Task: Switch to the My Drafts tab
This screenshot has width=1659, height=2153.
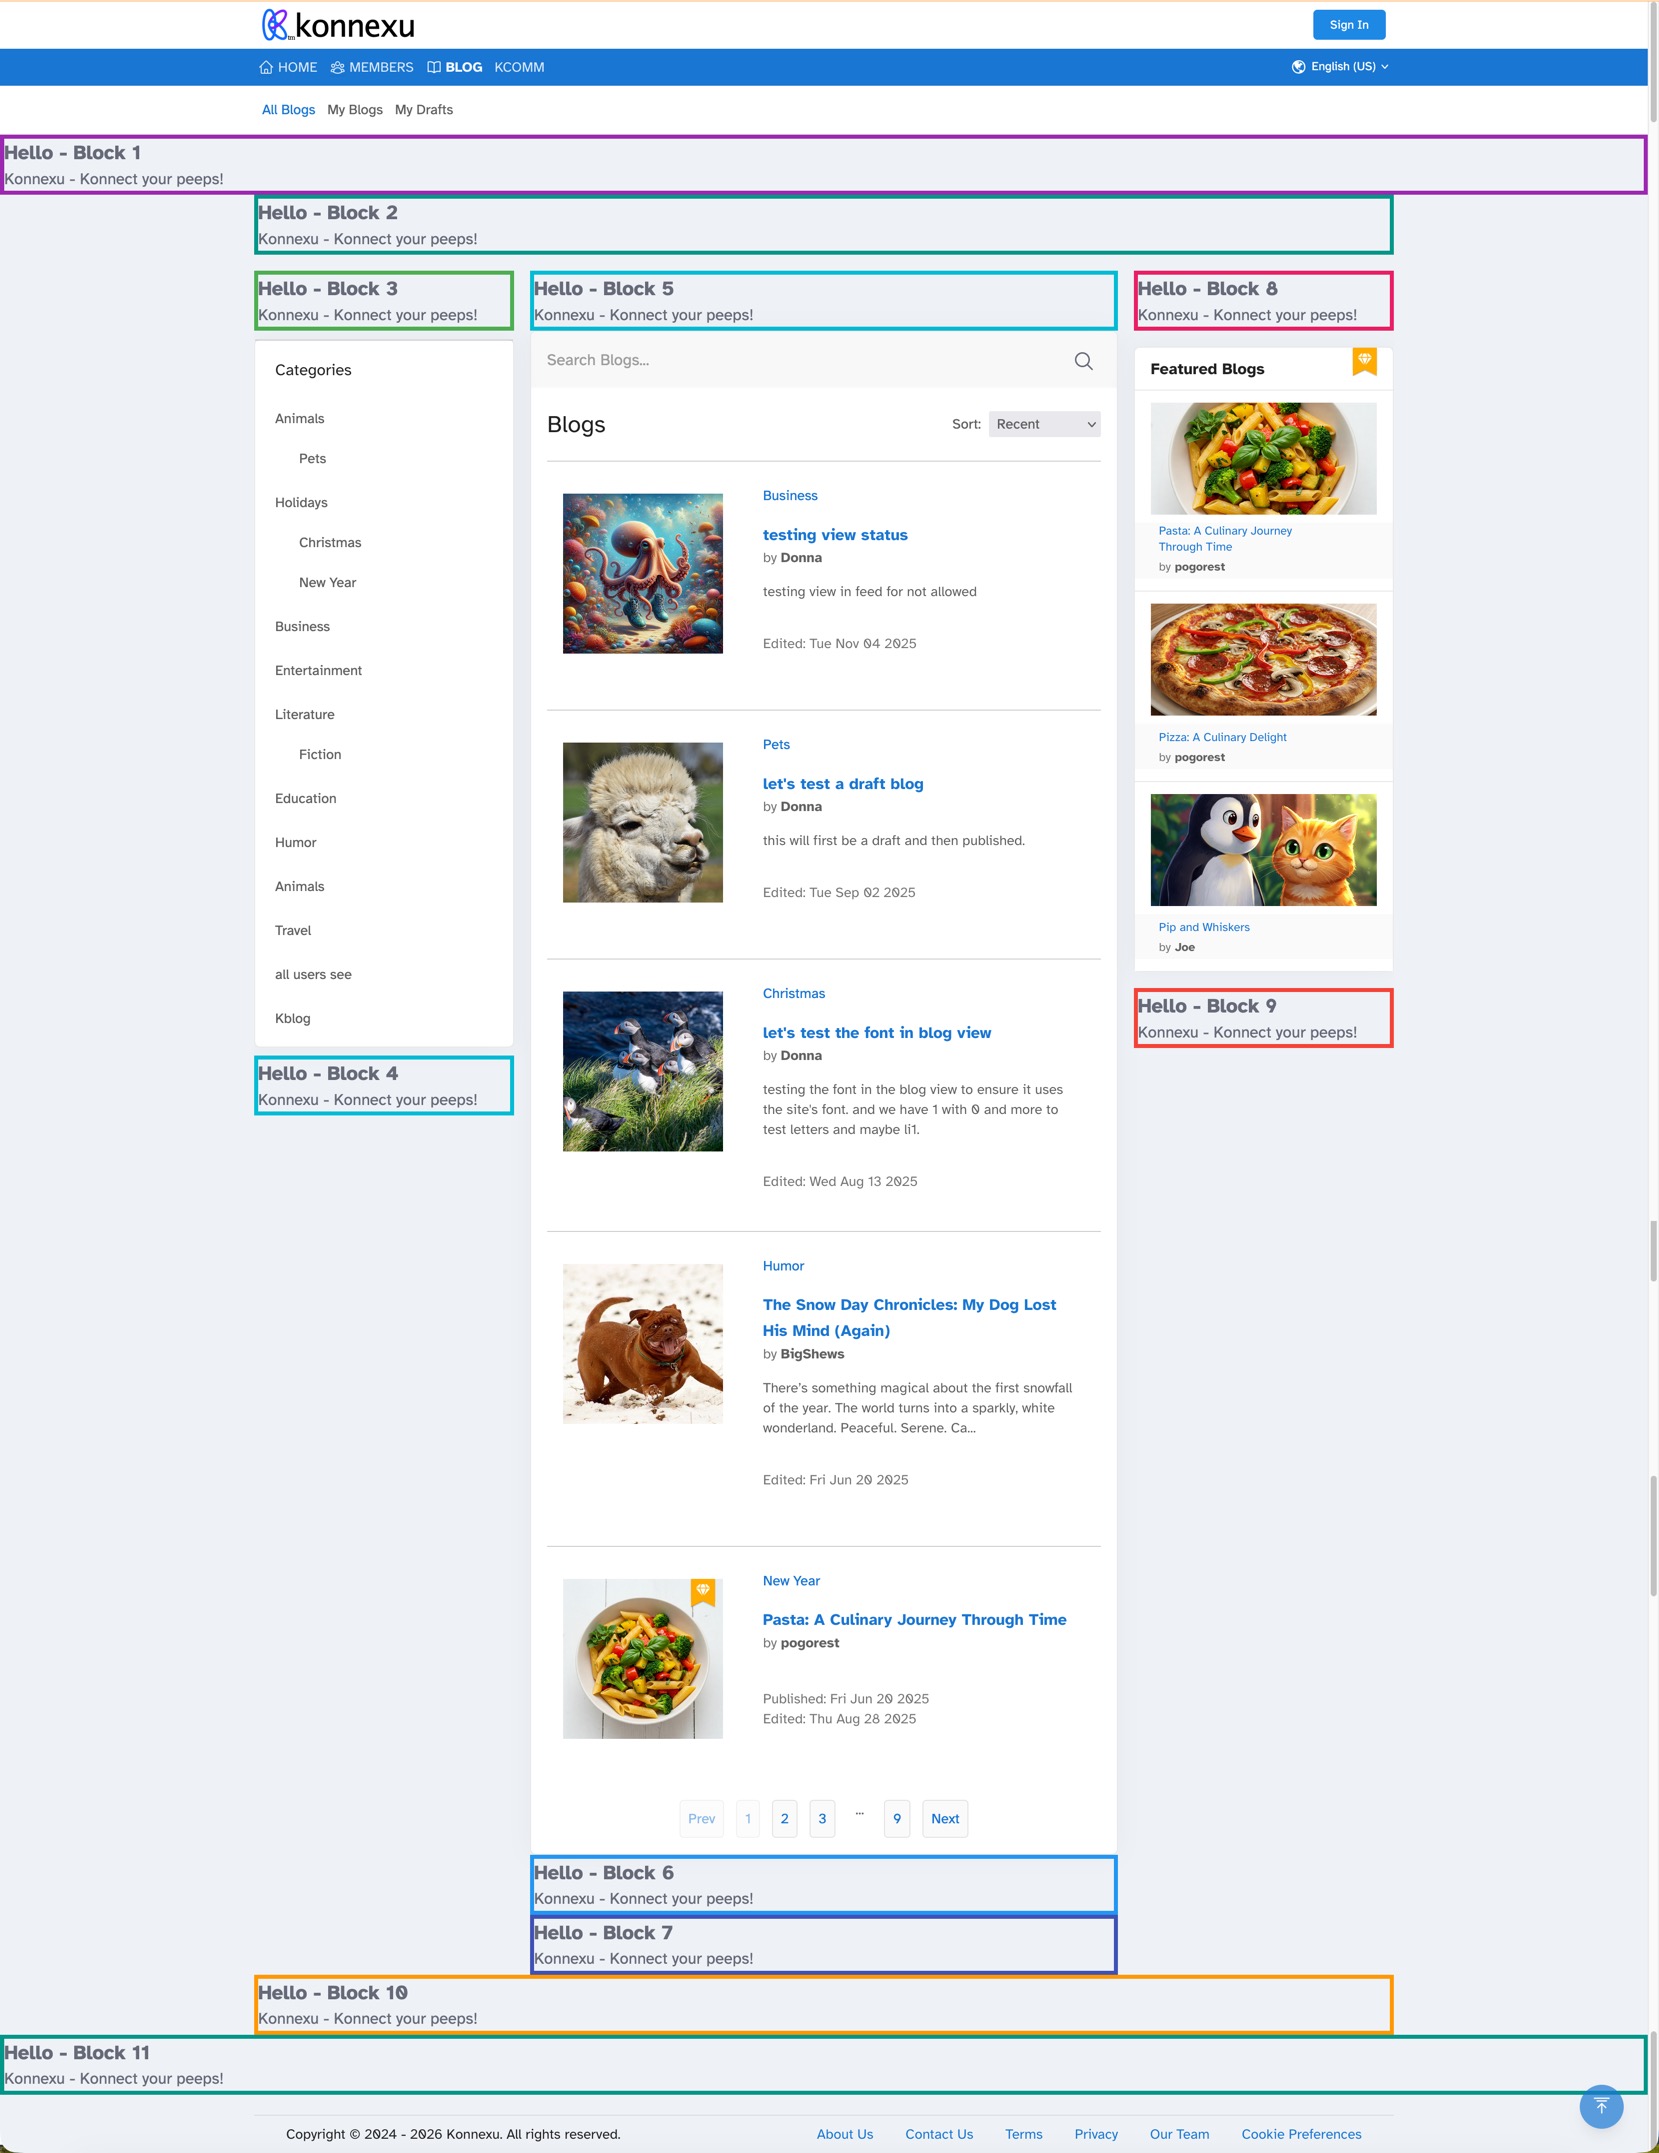Action: coord(423,110)
